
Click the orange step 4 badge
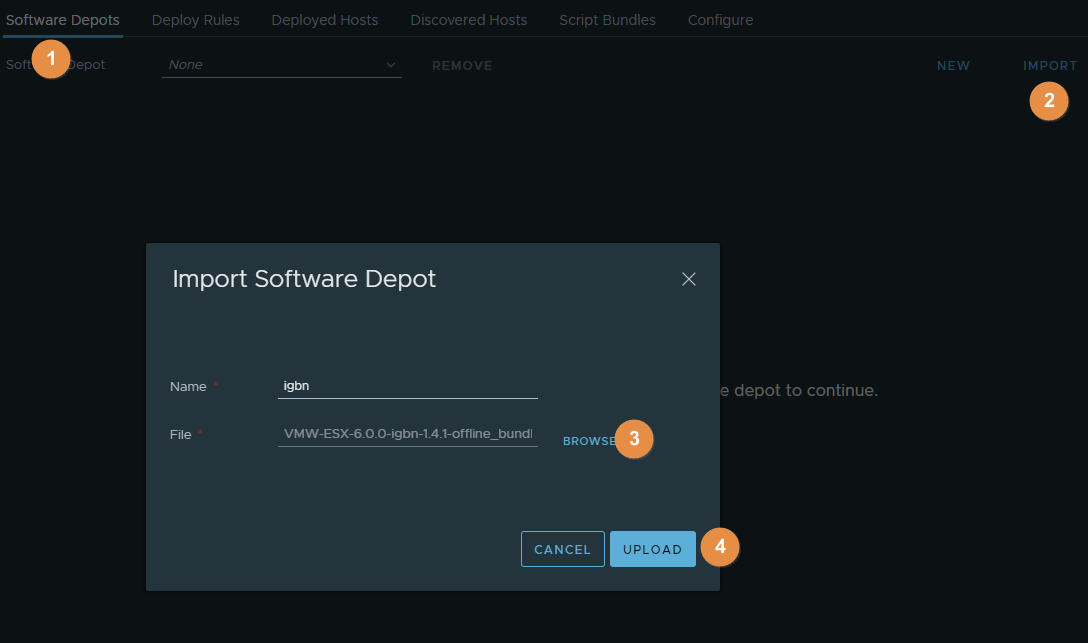coord(720,547)
